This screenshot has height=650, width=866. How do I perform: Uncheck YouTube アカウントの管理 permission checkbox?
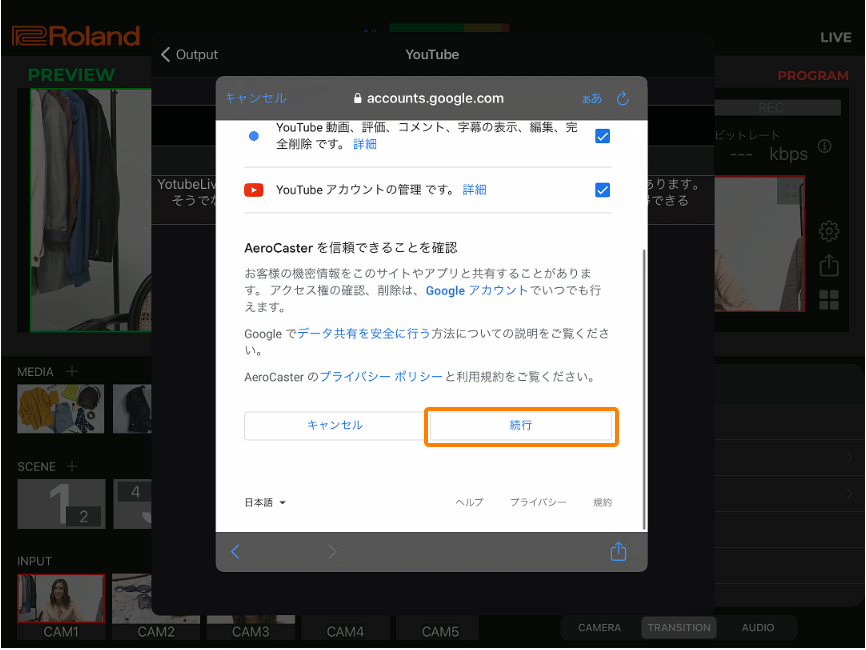pyautogui.click(x=603, y=190)
